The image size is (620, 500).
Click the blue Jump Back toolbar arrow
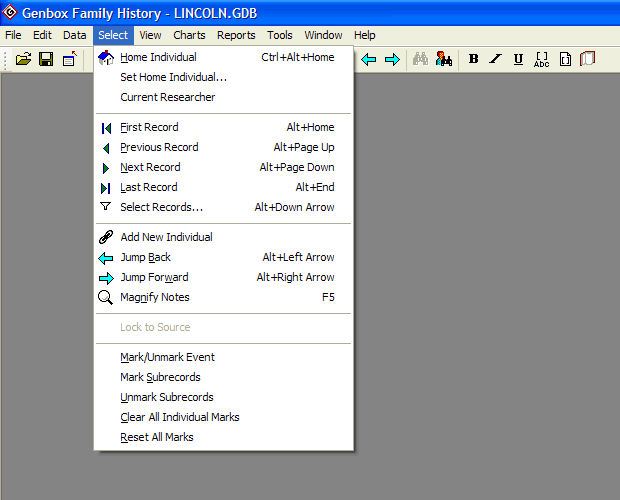coord(369,59)
